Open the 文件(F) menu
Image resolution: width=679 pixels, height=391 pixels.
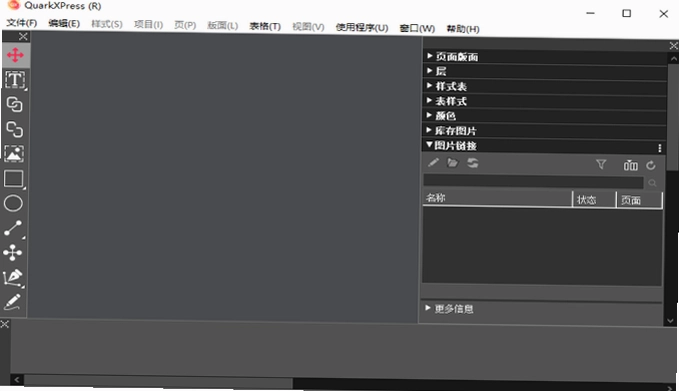pos(22,23)
